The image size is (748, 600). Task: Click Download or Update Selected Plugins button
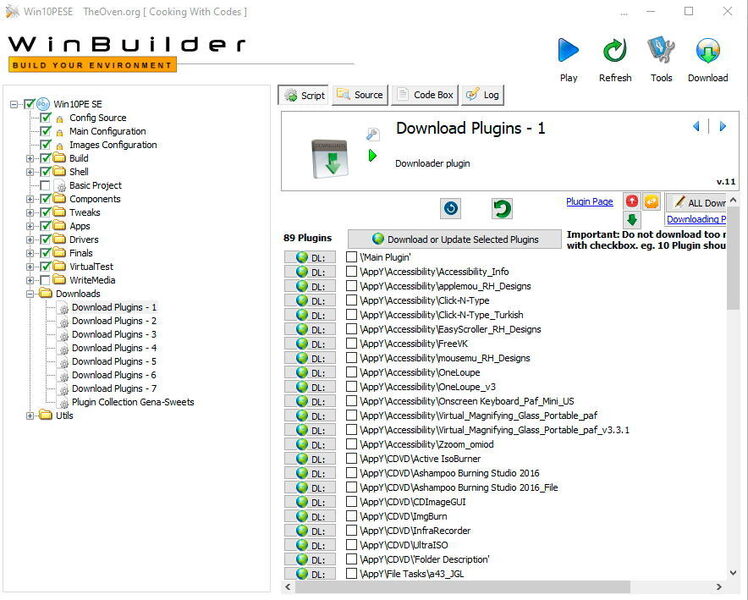point(455,239)
